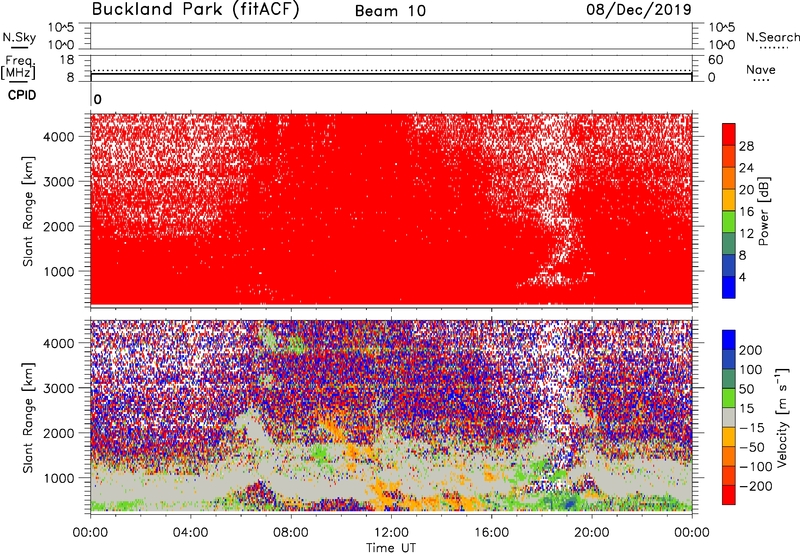Screen dimensions: 800x554
Task: Click the 'N.Sky' legend label
Action: click(x=19, y=37)
